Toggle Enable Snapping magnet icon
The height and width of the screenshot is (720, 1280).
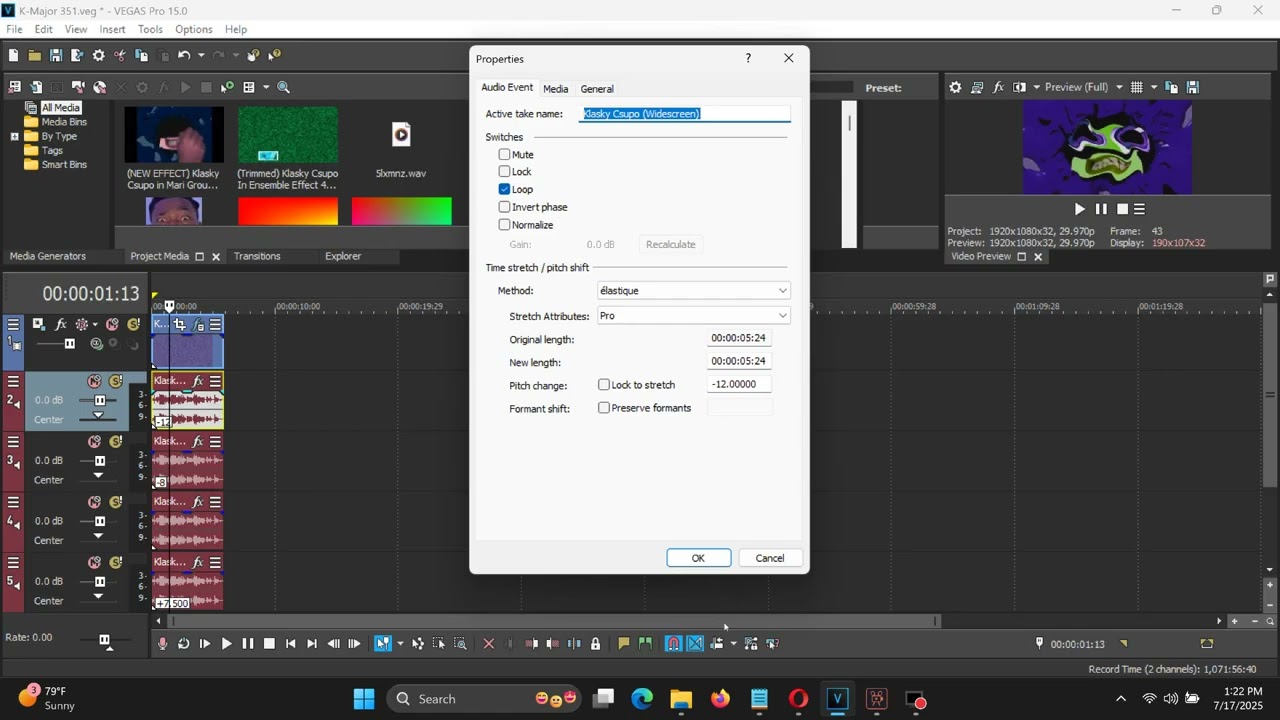(674, 644)
